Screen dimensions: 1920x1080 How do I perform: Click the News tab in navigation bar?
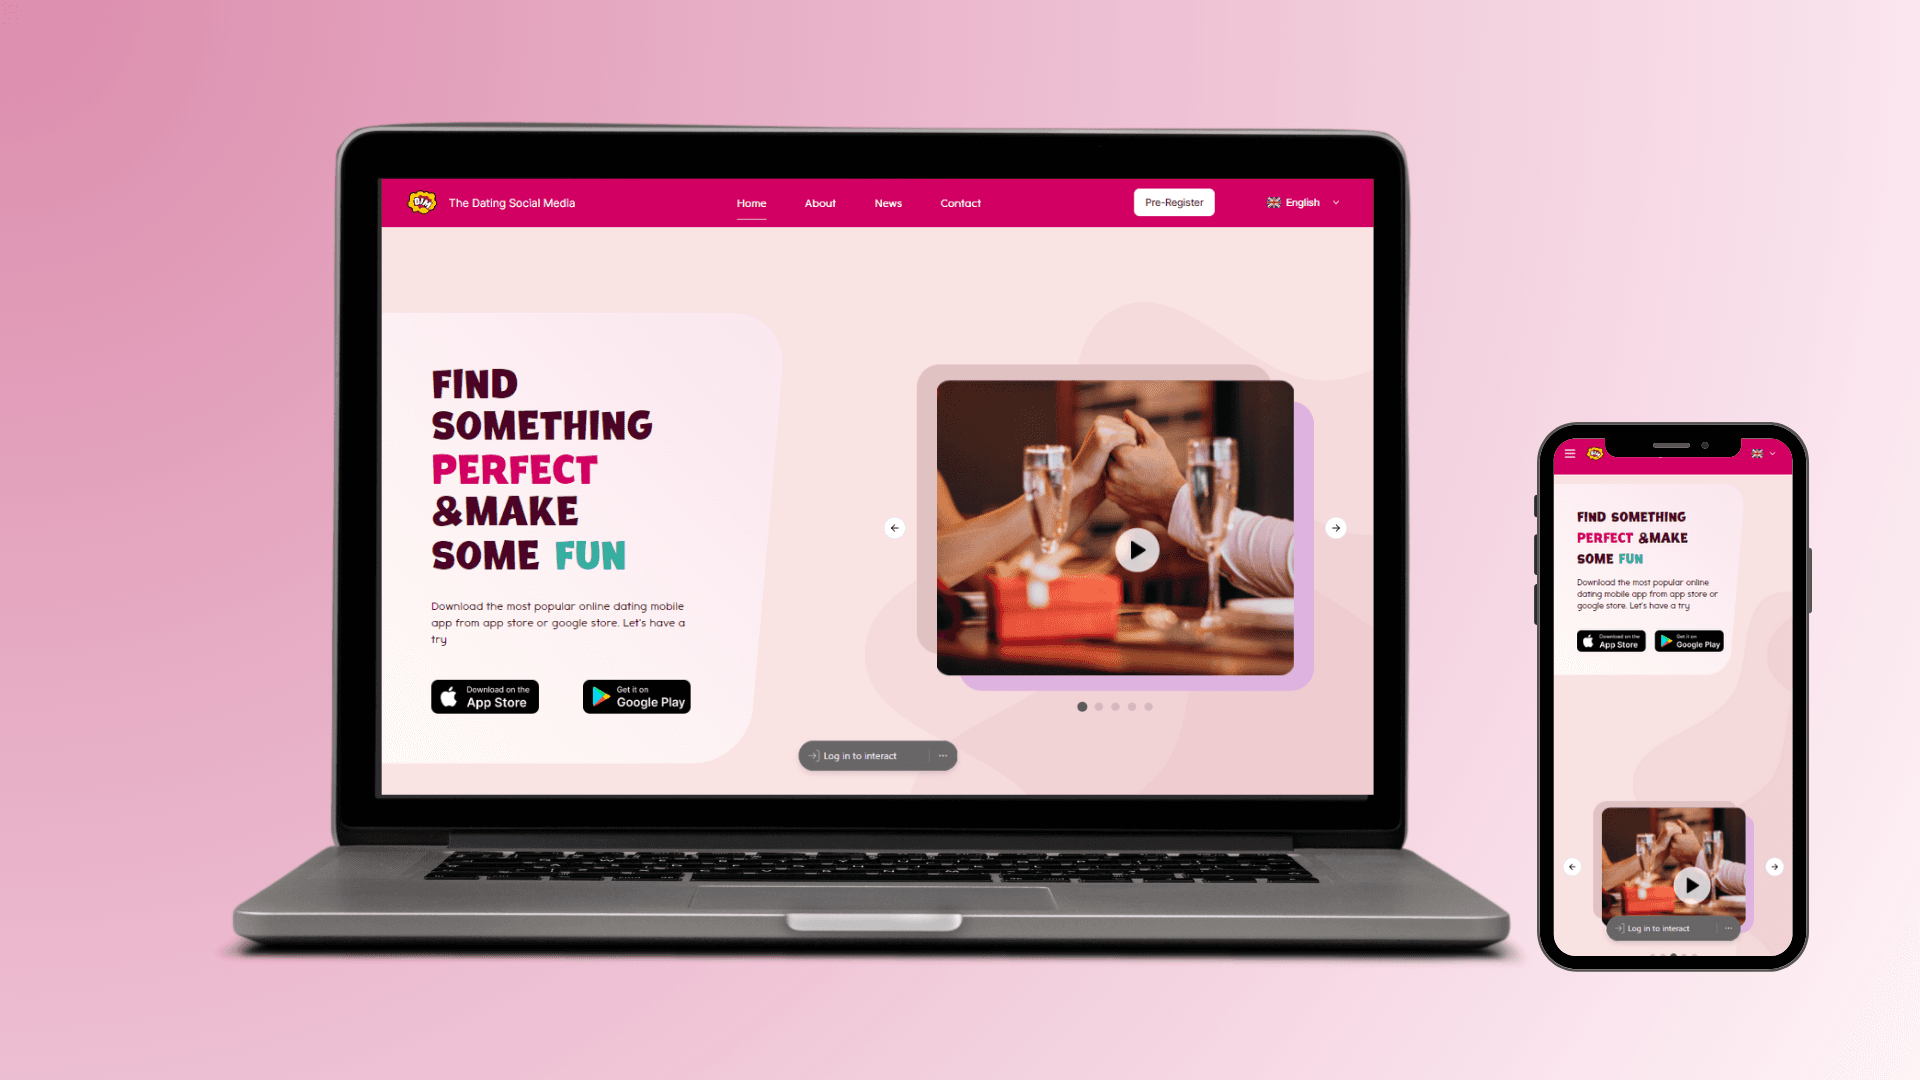[889, 203]
